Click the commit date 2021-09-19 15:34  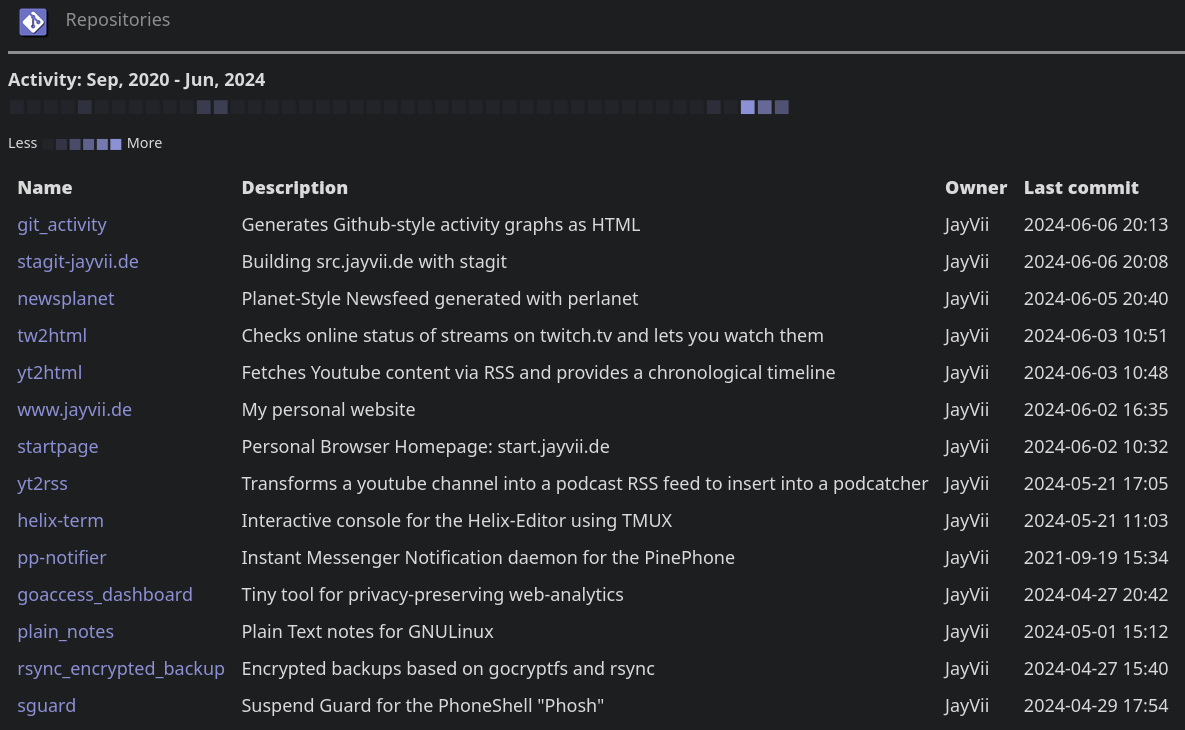[1096, 558]
